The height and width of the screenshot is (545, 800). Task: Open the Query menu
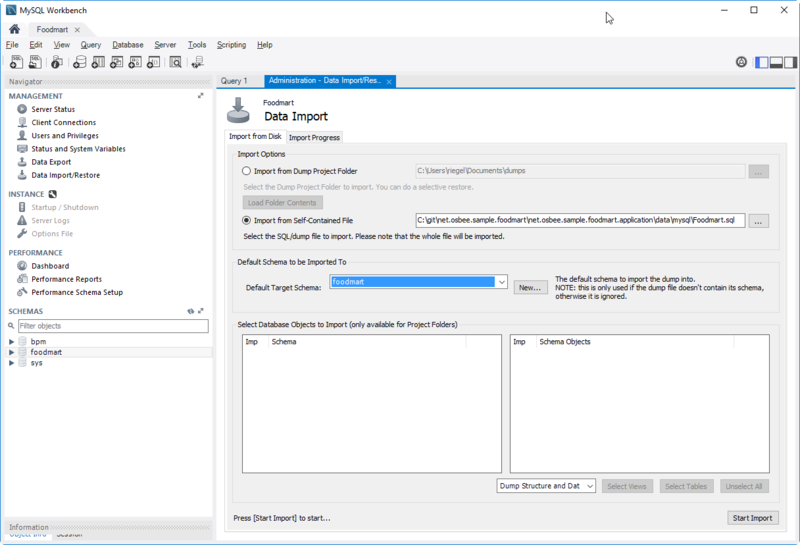91,45
